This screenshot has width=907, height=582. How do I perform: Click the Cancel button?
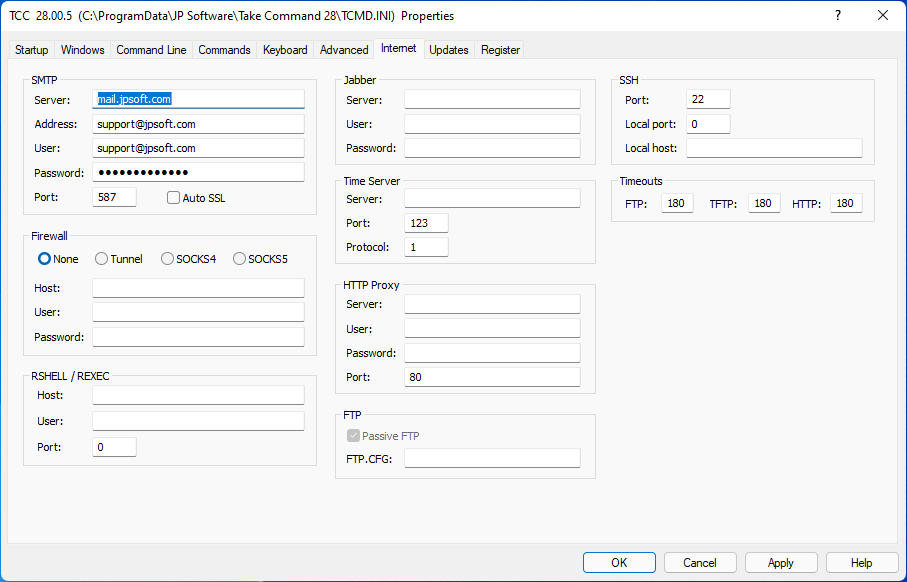(x=700, y=563)
